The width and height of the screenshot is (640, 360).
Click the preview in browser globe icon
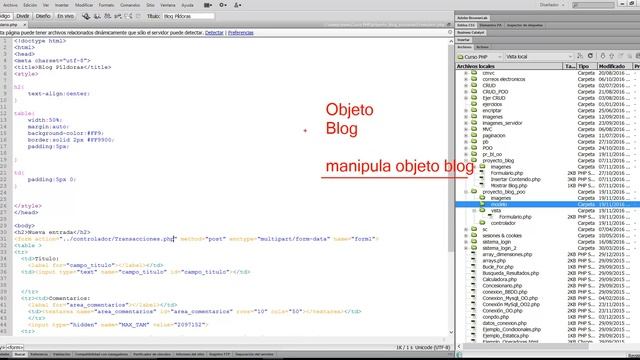click(86, 16)
